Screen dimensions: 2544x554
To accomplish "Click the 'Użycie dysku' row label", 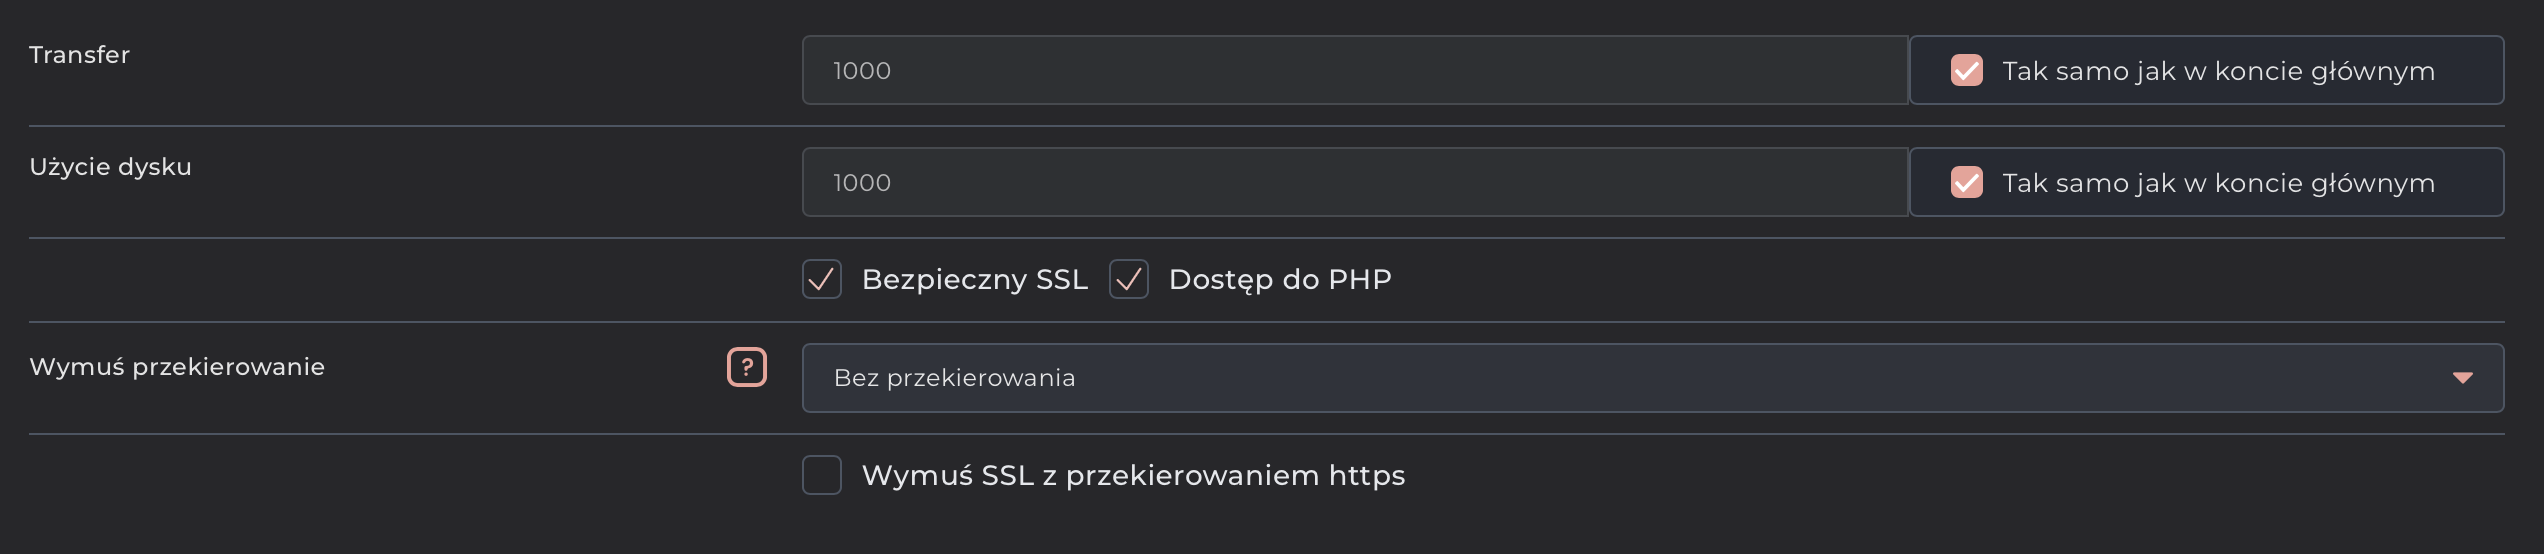I will click(x=110, y=167).
